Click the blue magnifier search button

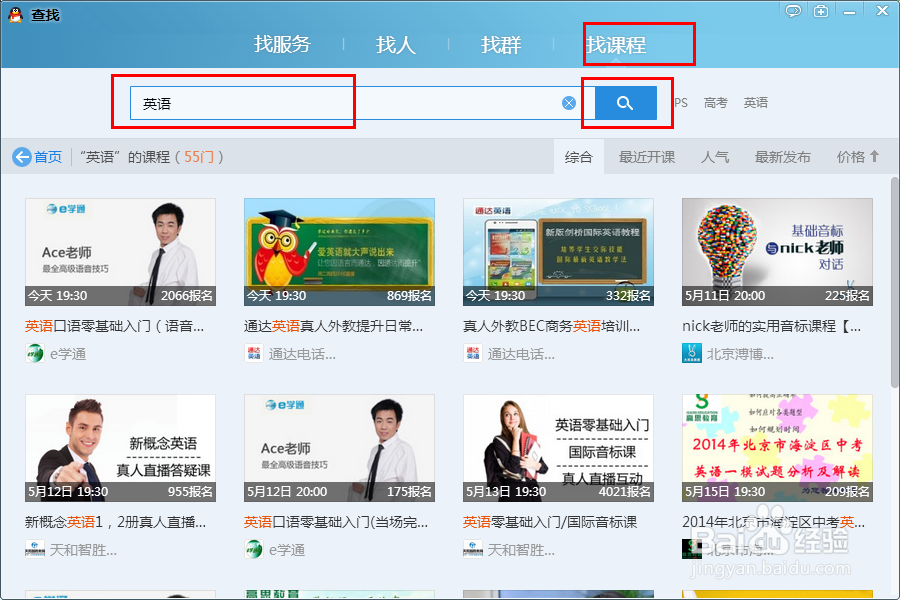pos(625,102)
